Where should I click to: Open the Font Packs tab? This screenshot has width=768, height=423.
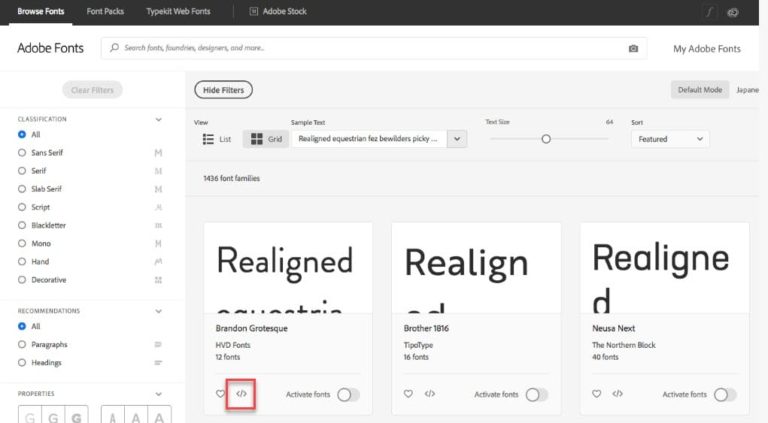coord(105,11)
